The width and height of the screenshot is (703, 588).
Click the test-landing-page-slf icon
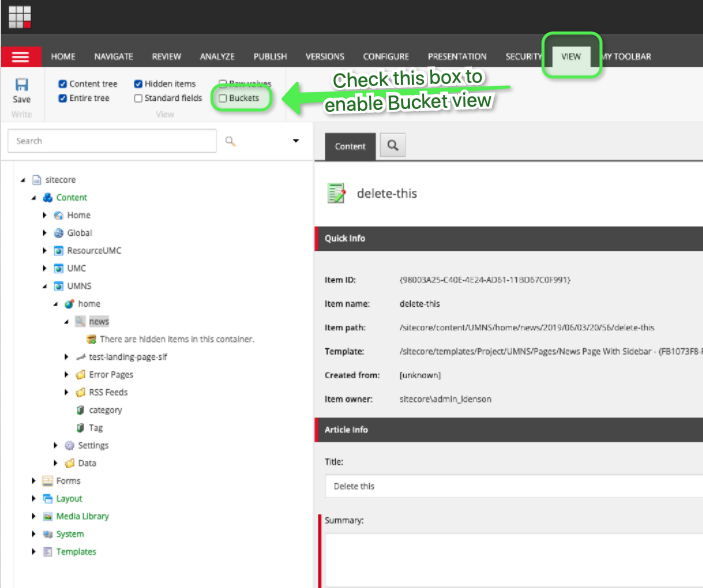coord(81,357)
